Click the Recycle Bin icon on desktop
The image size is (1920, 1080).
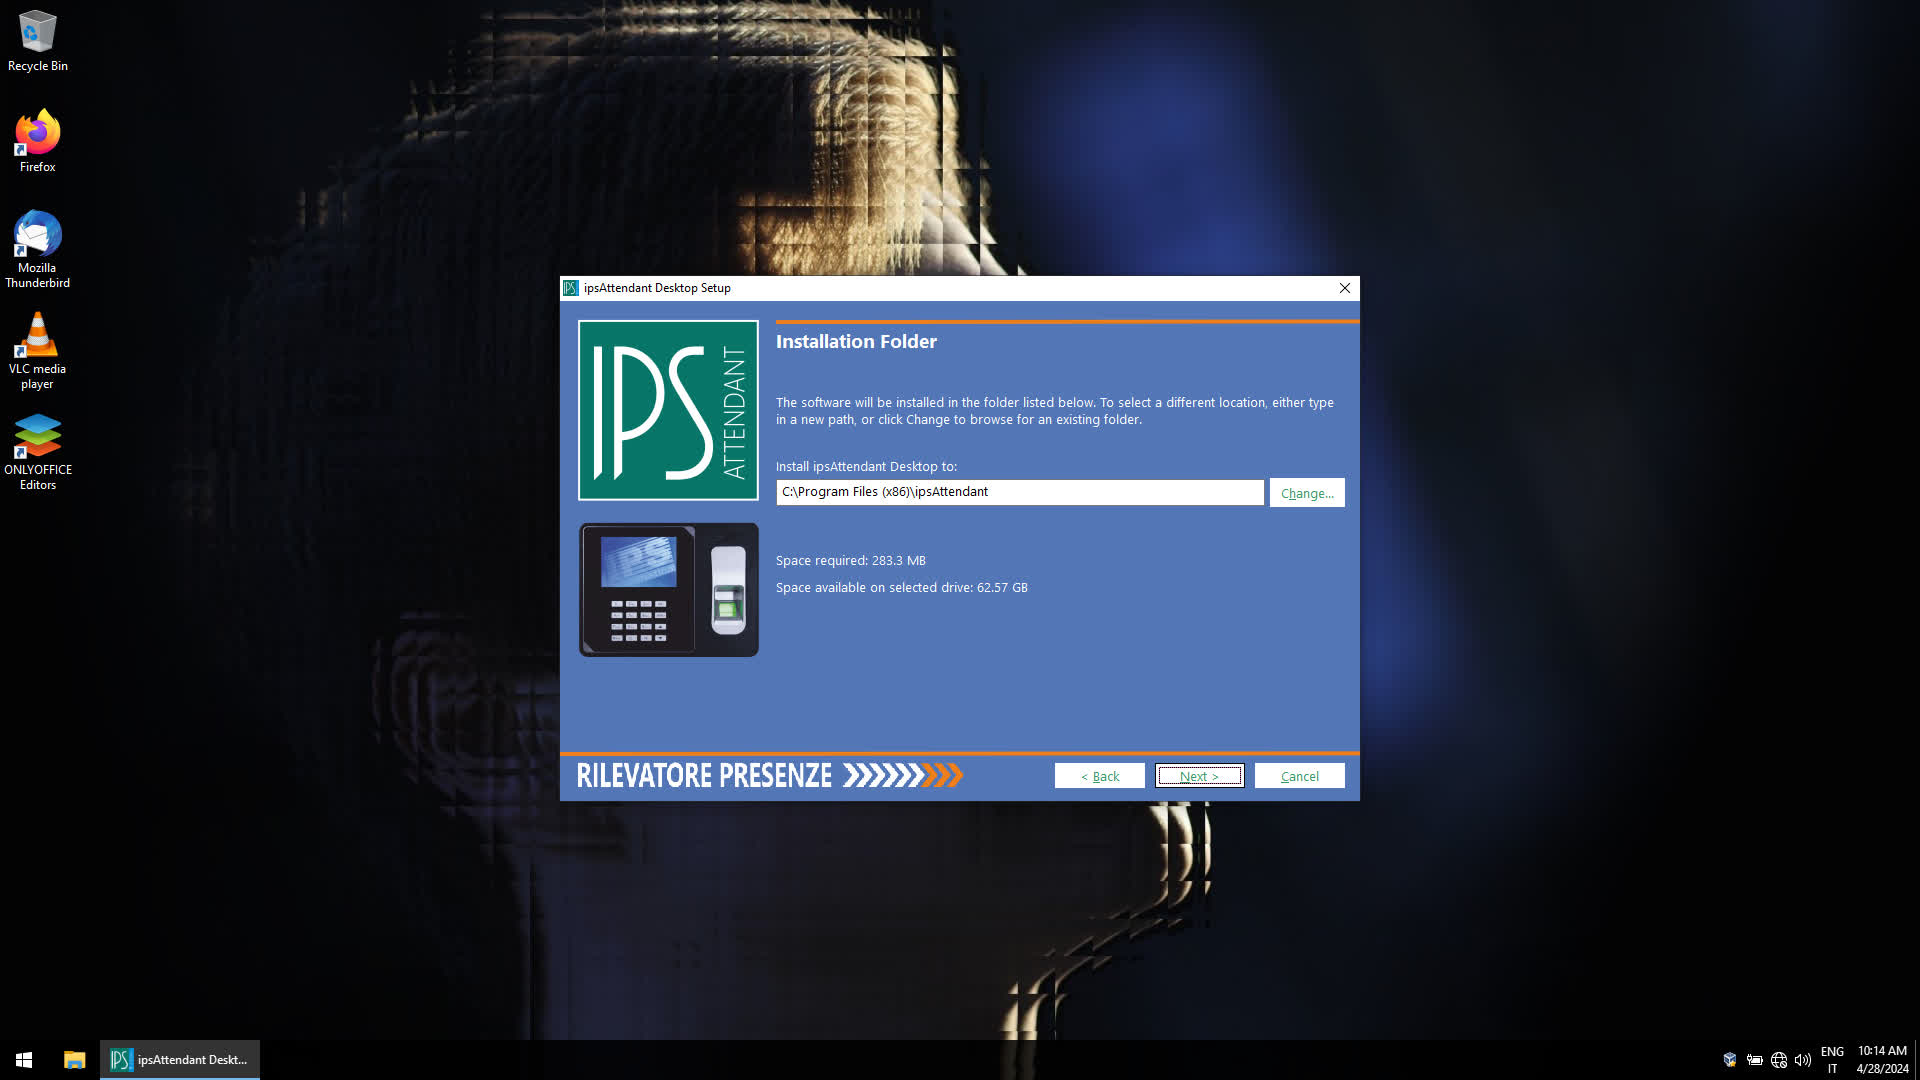click(x=37, y=28)
